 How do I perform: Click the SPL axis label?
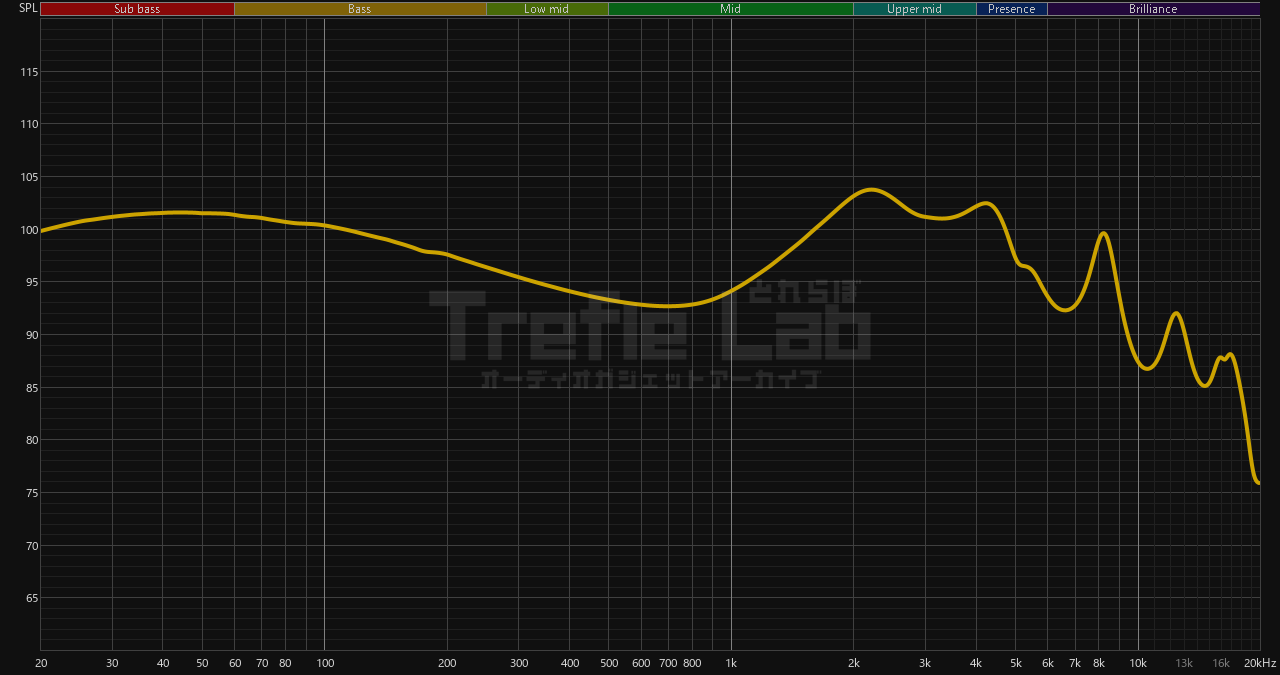pos(28,8)
